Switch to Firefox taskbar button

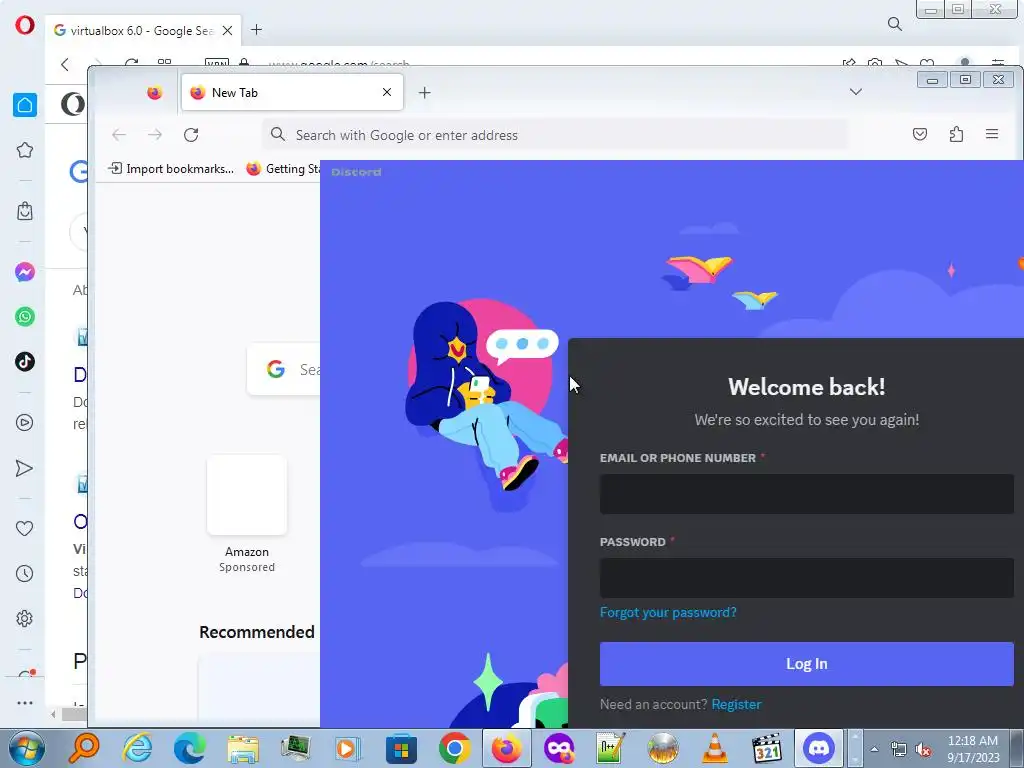507,748
